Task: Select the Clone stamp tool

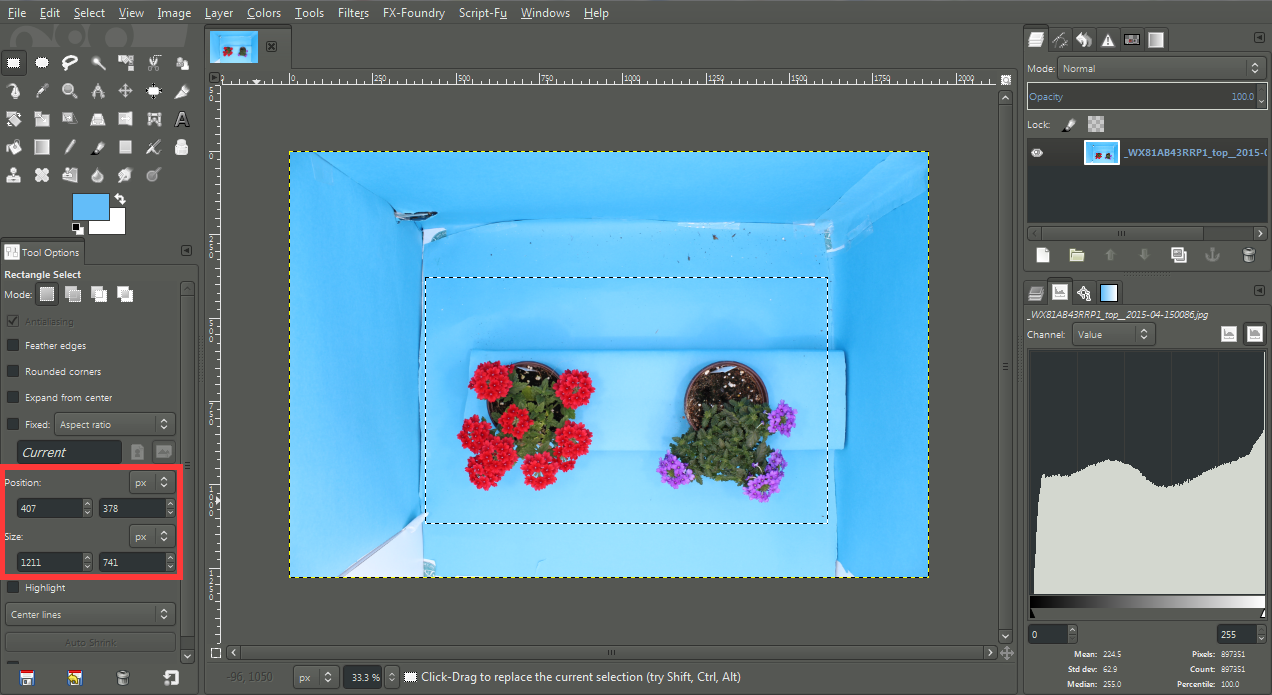Action: pyautogui.click(x=14, y=175)
